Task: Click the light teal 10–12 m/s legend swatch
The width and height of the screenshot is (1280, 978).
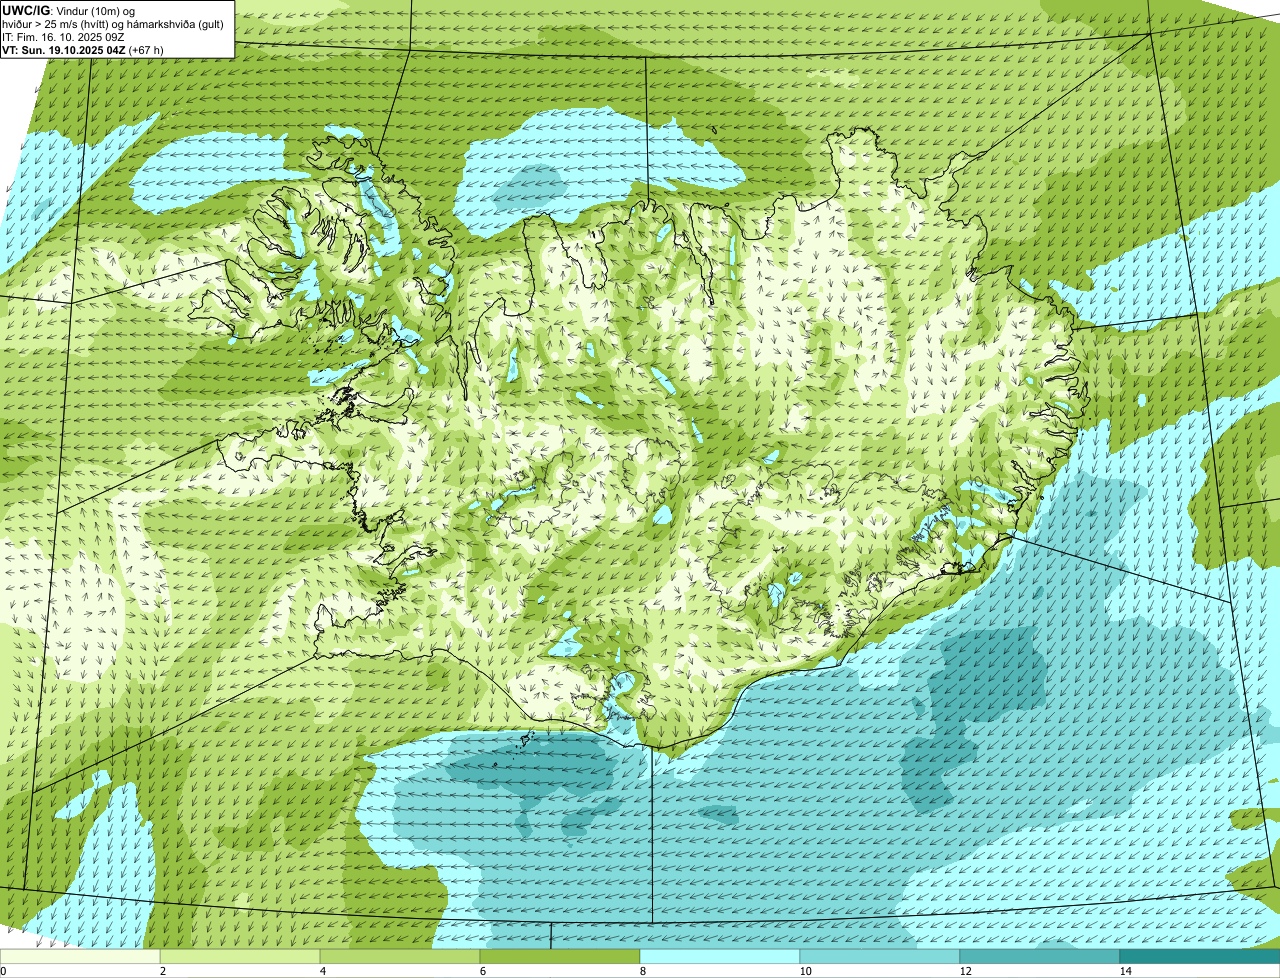Action: (880, 956)
